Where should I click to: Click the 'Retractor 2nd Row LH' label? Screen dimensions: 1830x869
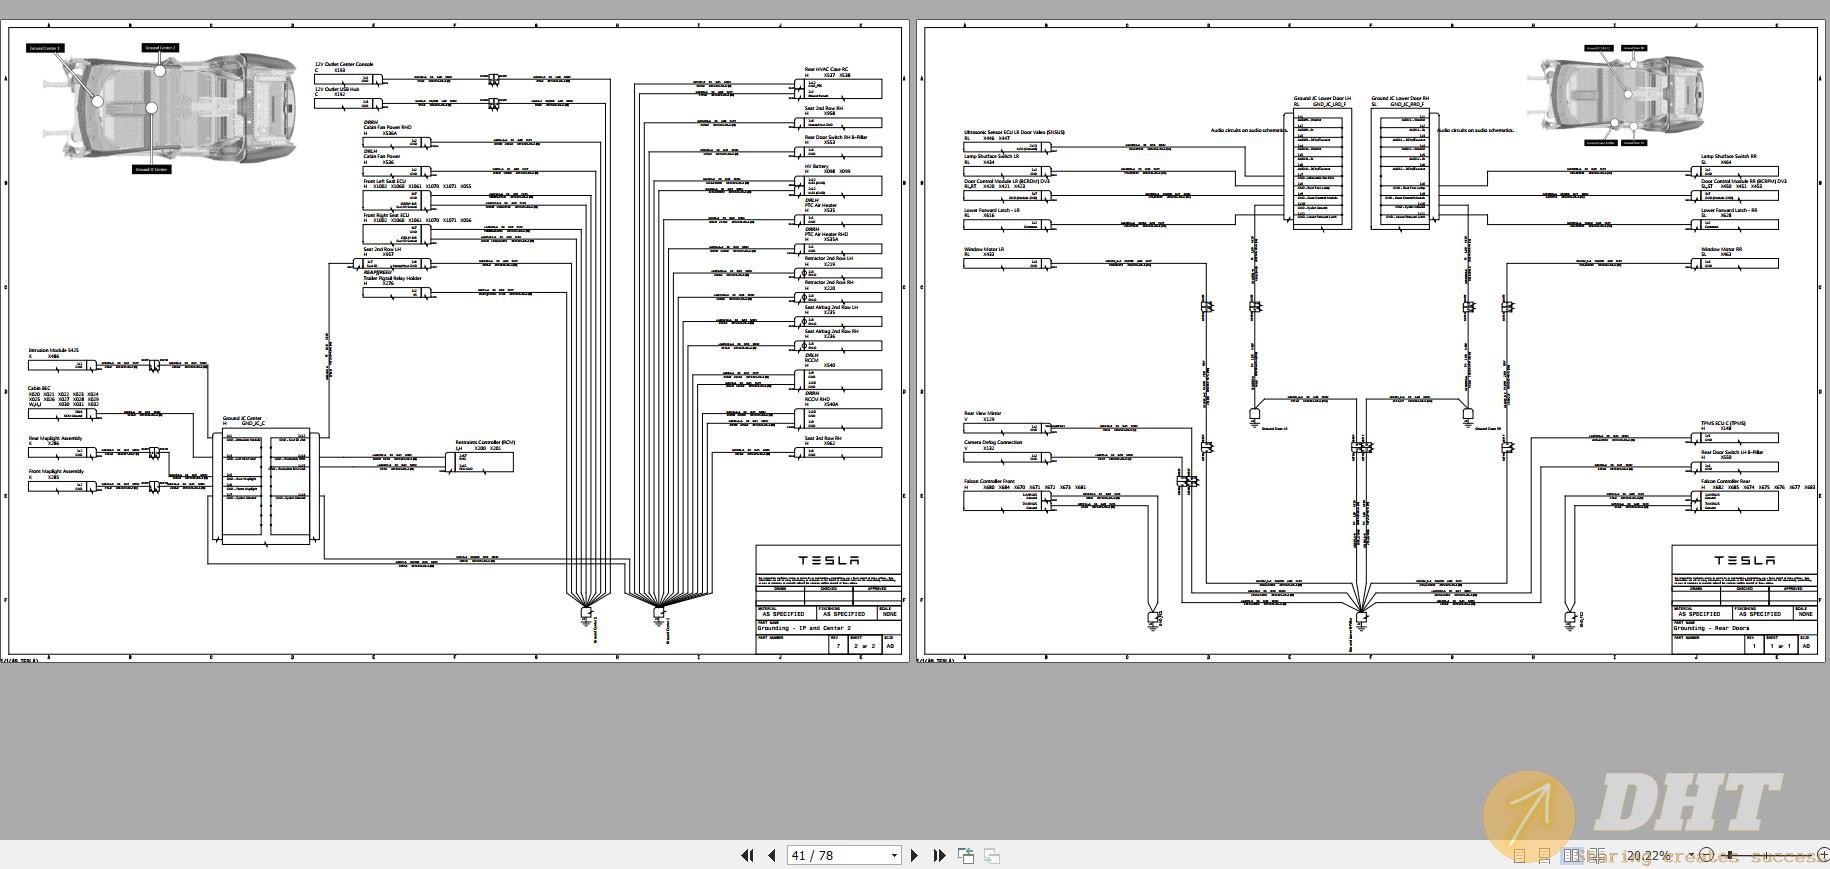pos(829,259)
